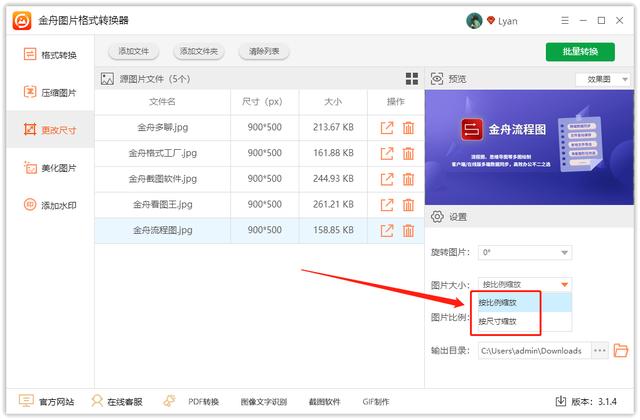Image resolution: width=640 pixels, height=420 pixels.
Task: Click the 添加文件夹 button
Action: (199, 51)
